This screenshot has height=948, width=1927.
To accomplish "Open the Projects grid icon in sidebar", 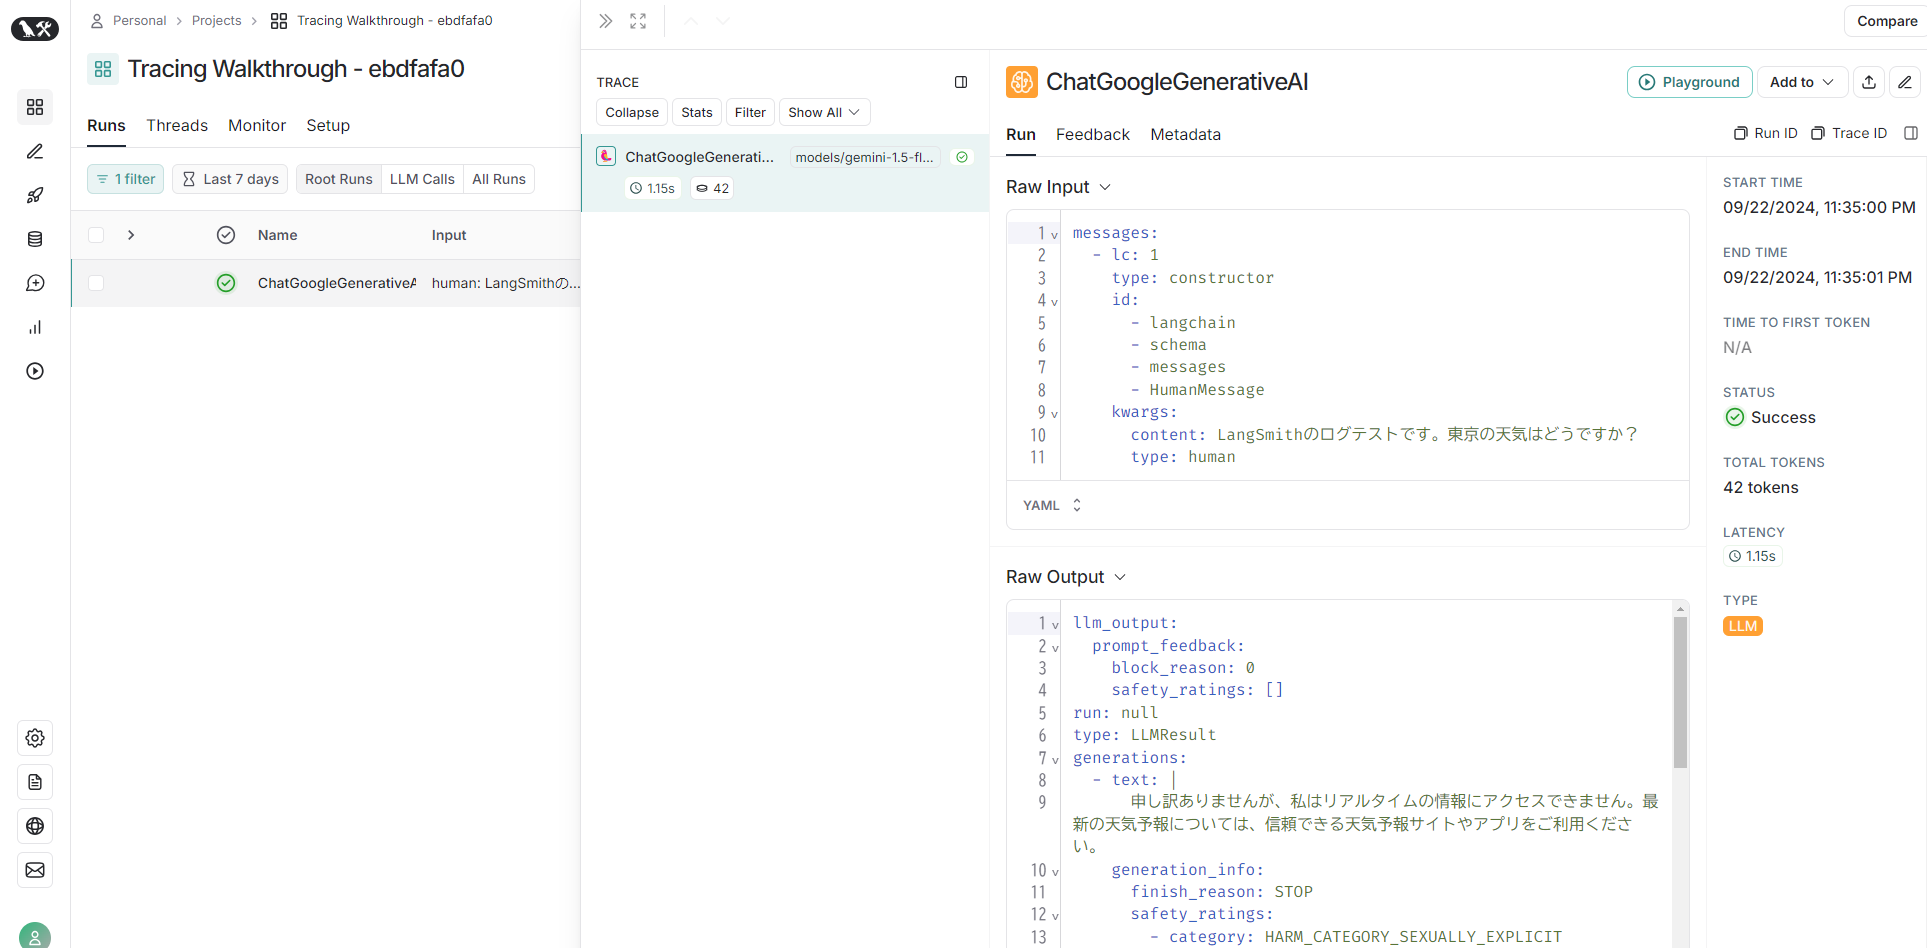I will 35,107.
